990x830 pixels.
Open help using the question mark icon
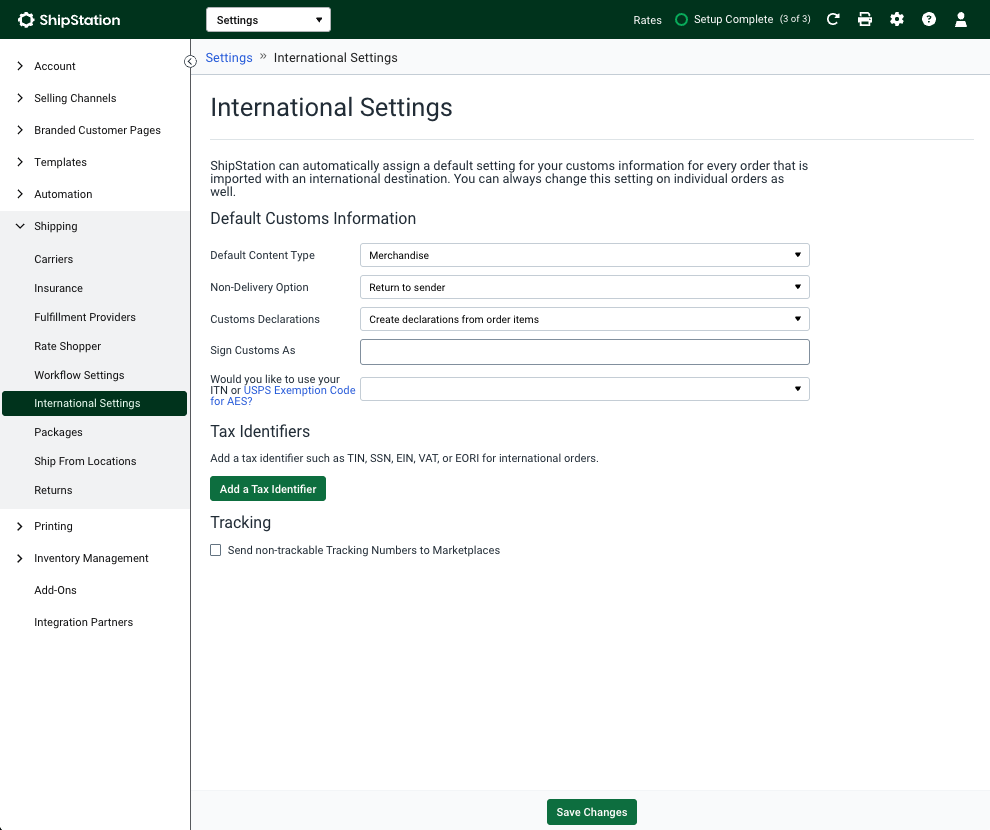coord(928,19)
